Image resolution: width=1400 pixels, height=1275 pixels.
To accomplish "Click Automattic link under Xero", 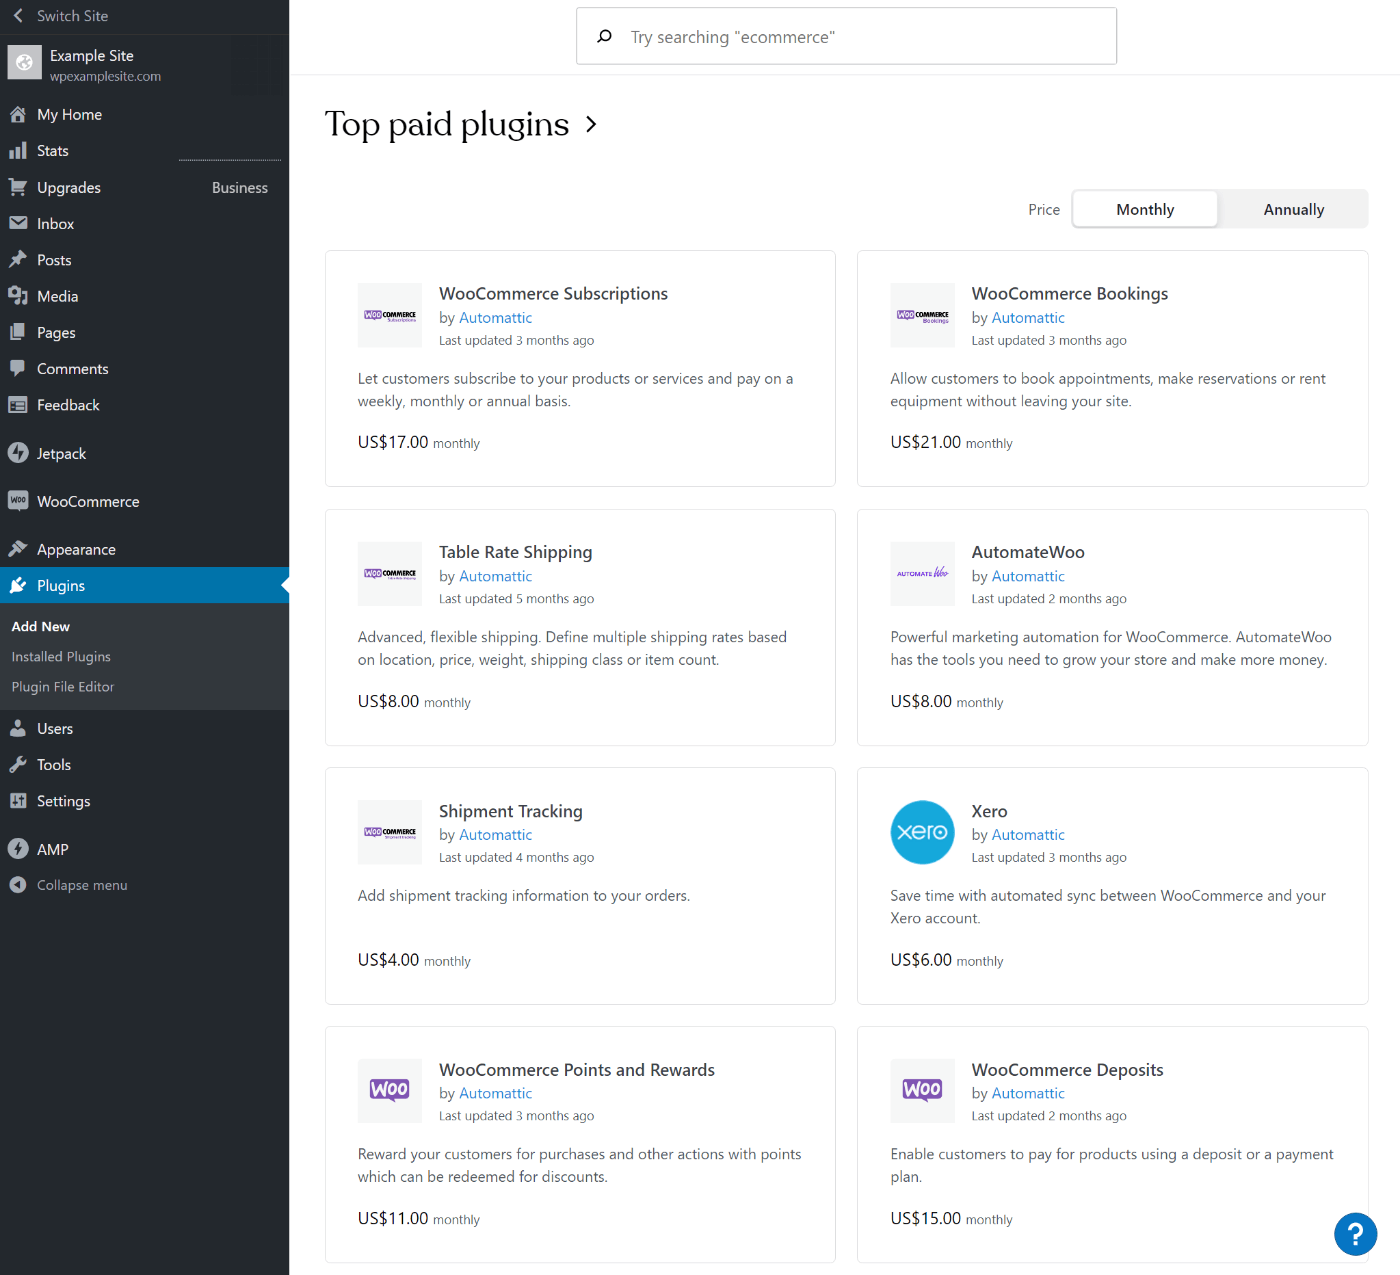I will coord(1028,835).
